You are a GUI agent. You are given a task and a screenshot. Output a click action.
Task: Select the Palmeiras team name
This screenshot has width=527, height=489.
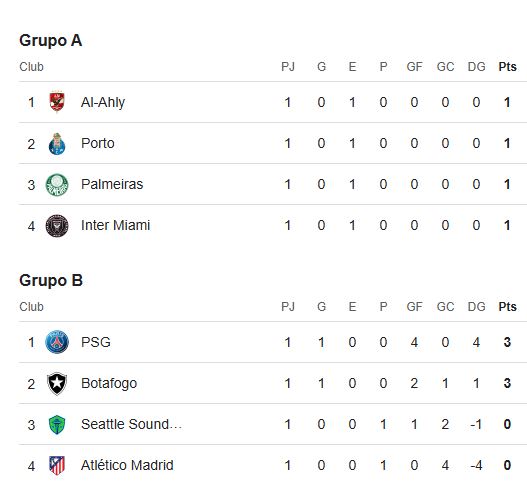point(112,185)
